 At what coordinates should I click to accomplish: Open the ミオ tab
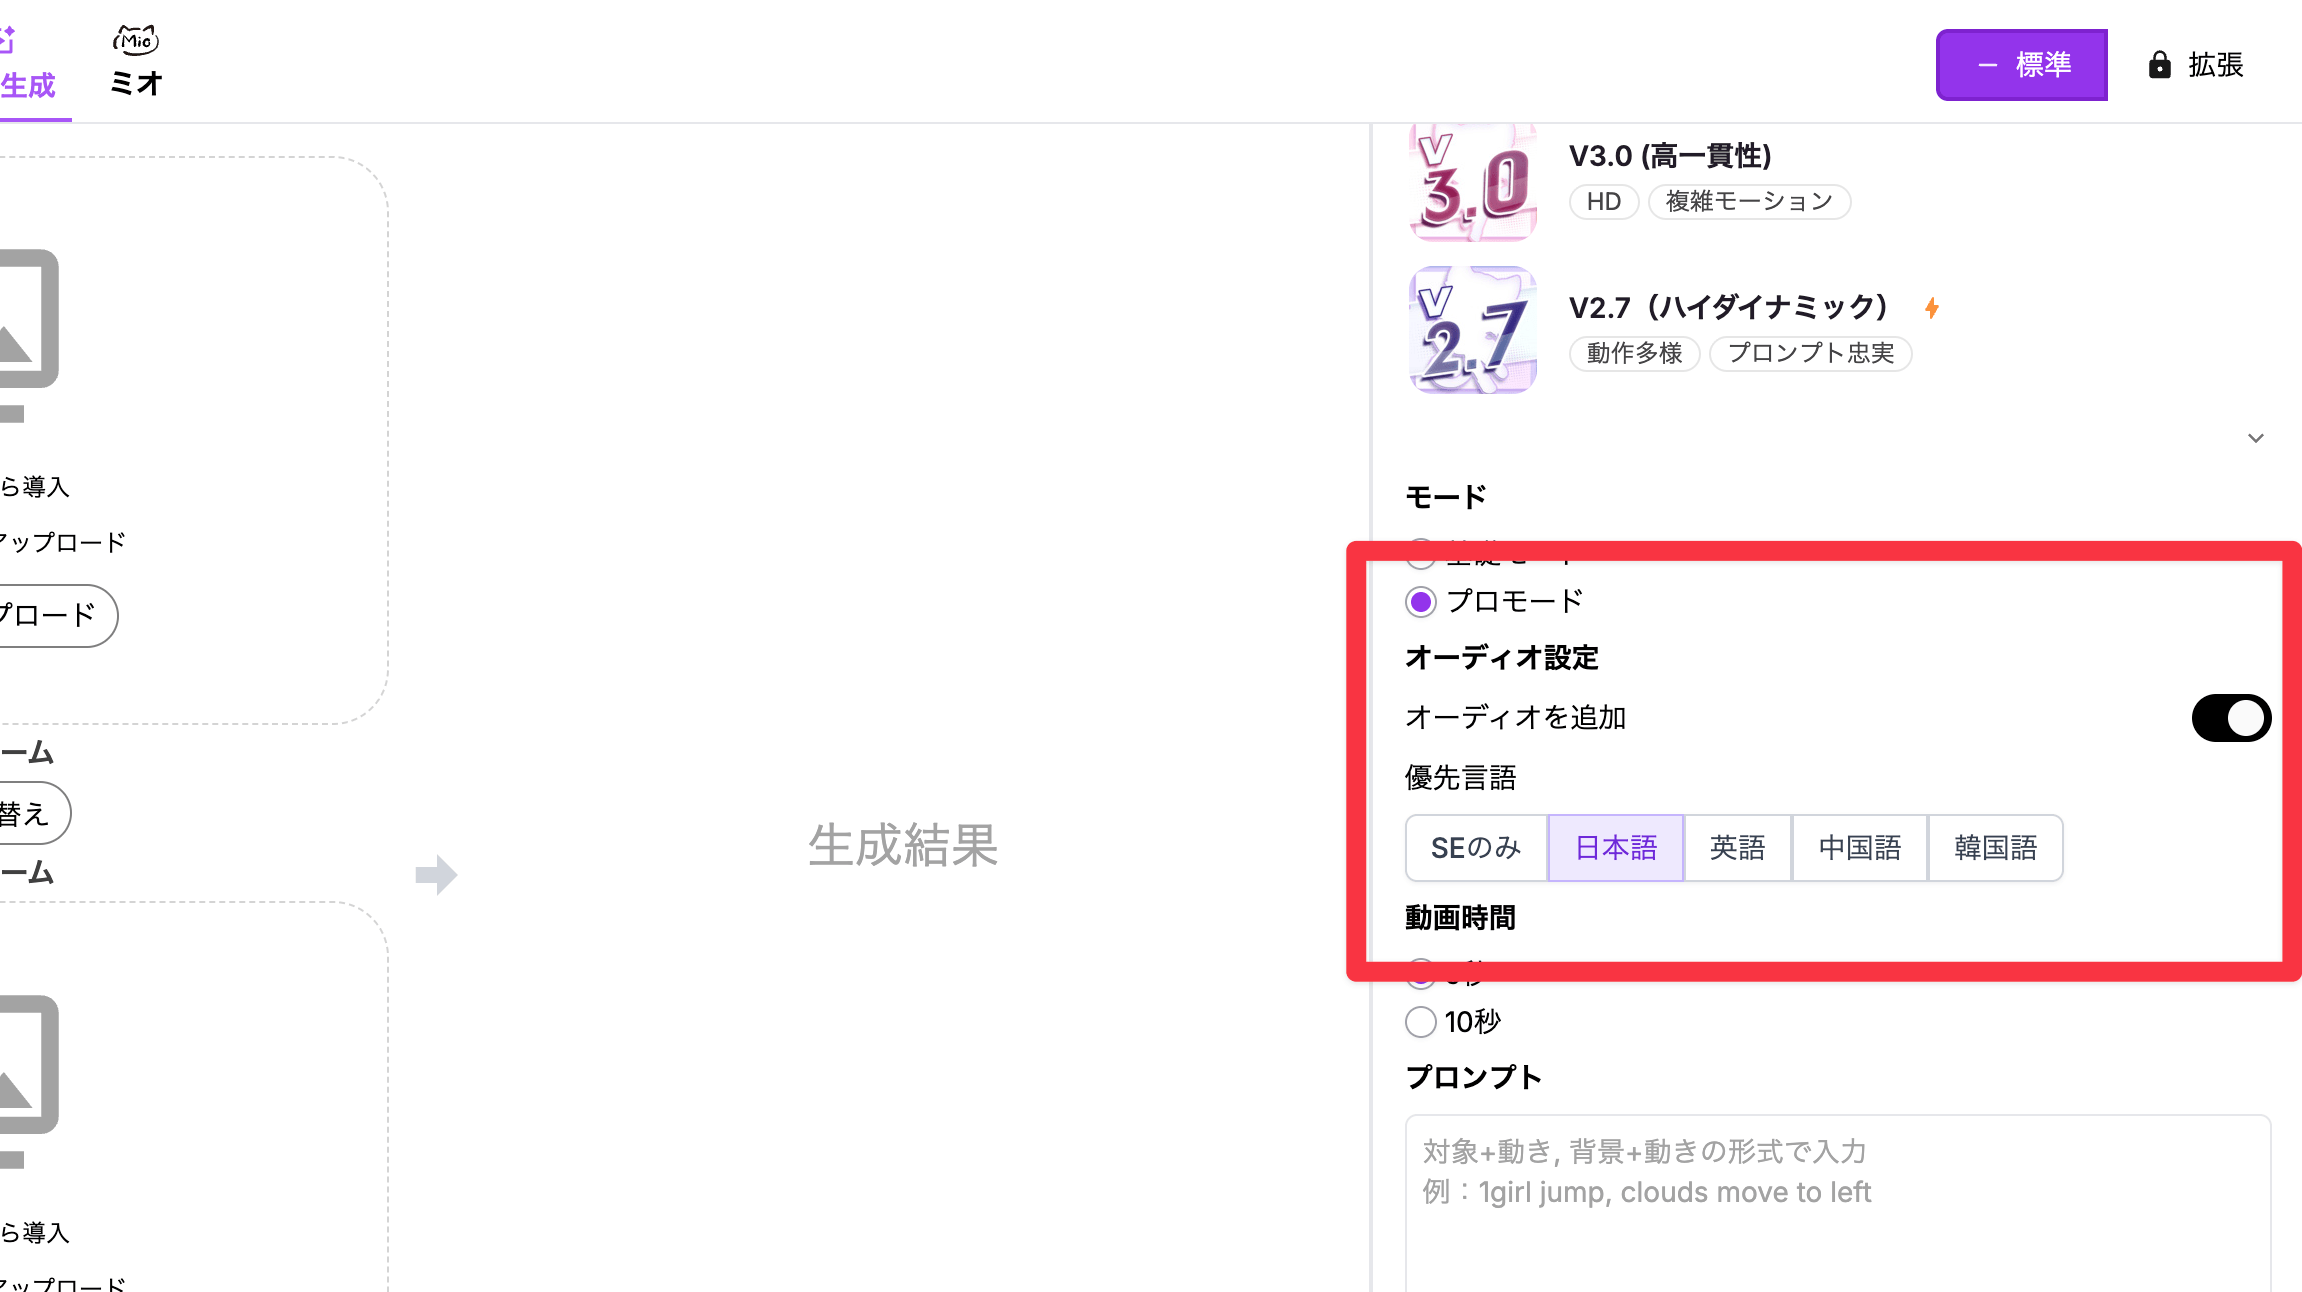[x=136, y=83]
